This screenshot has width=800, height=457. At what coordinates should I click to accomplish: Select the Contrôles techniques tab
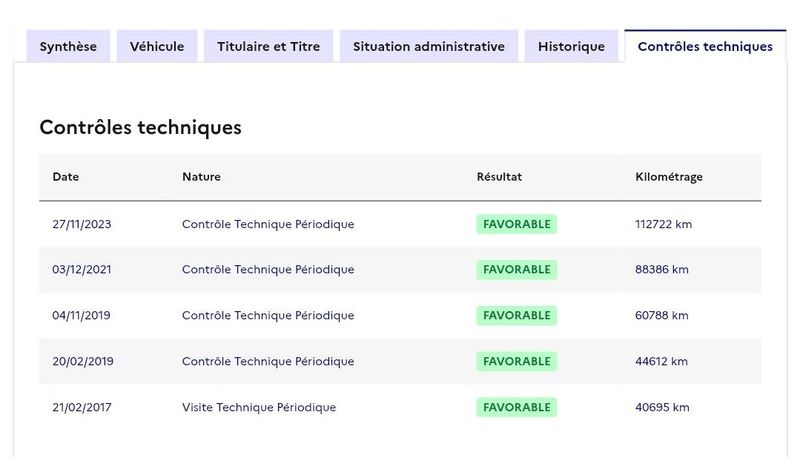705,47
